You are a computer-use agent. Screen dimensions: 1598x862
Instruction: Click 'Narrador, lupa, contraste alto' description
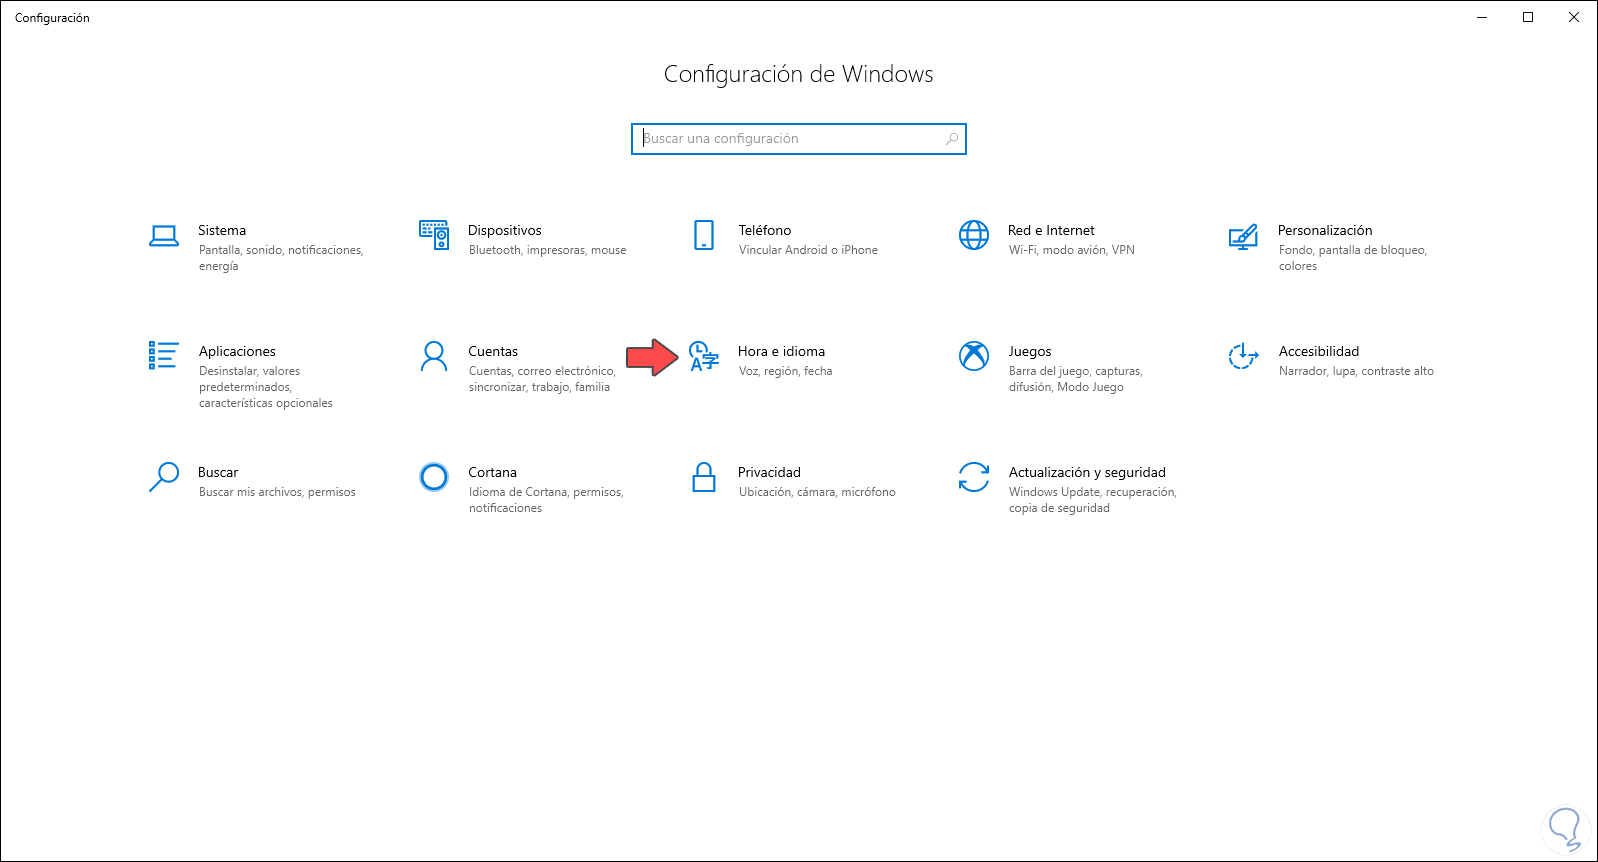pos(1356,371)
